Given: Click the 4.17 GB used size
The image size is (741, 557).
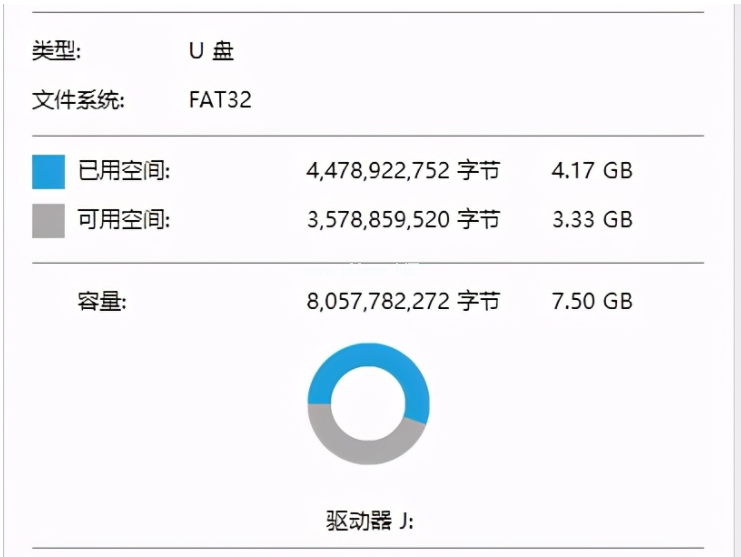Looking at the screenshot, I should point(592,171).
